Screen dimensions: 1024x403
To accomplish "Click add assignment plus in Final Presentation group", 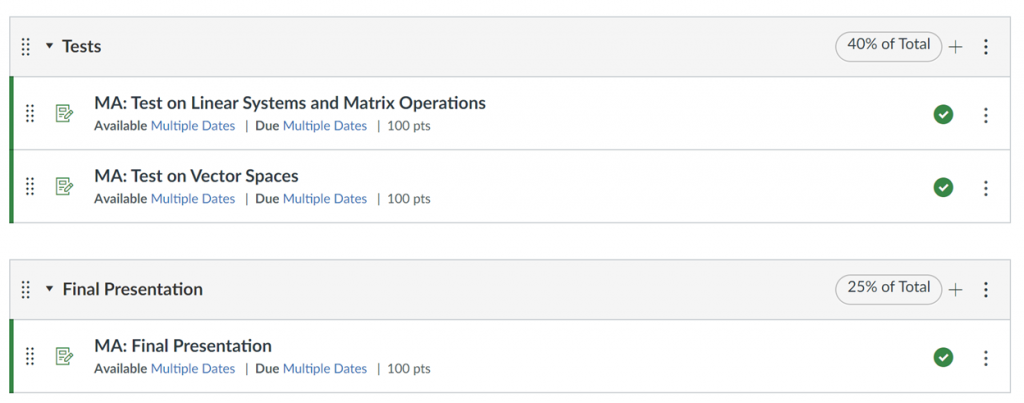I will 955,290.
